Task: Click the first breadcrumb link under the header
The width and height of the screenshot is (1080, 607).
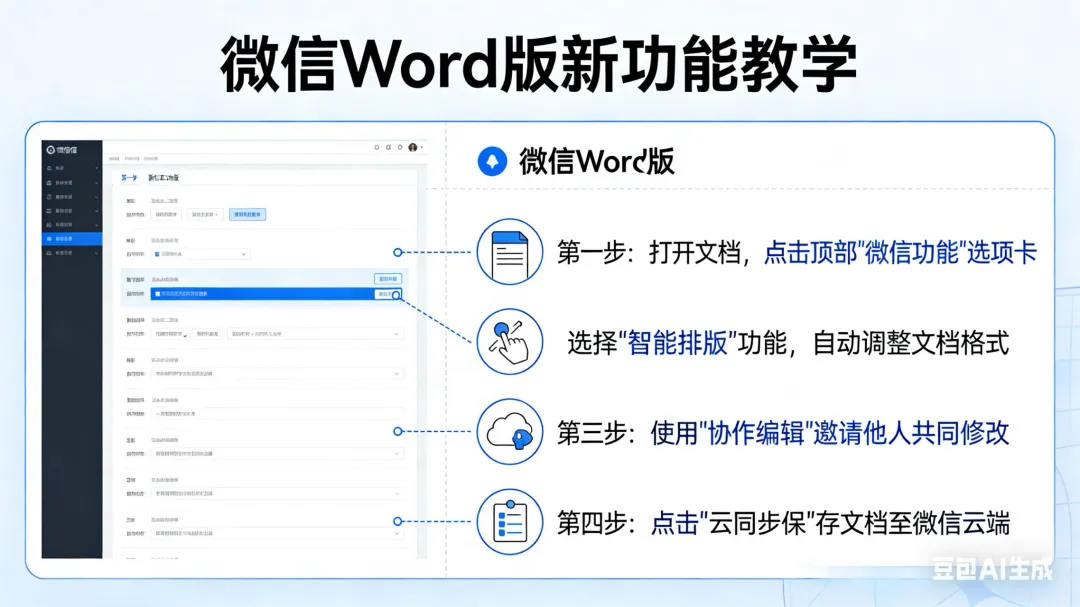Action: pos(114,158)
